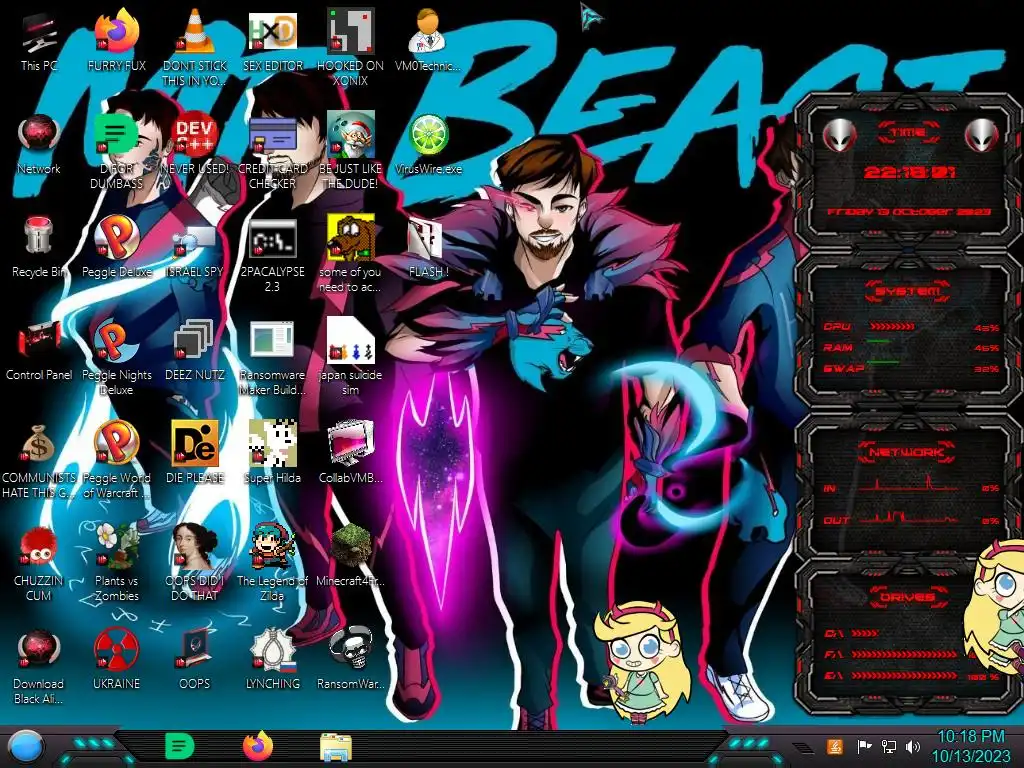This screenshot has height=768, width=1024.
Task: Click the CPU usage bar in System widget
Action: coord(892,327)
